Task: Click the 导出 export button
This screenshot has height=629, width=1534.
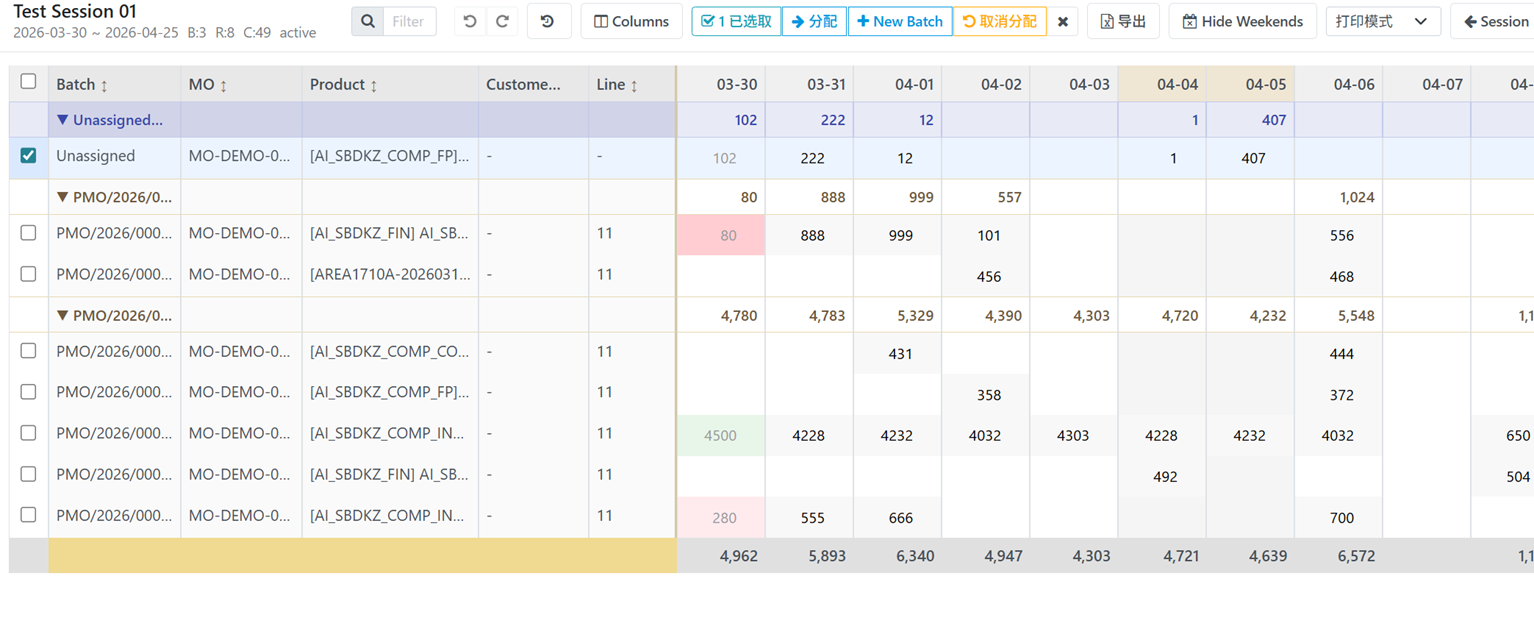Action: click(1123, 21)
